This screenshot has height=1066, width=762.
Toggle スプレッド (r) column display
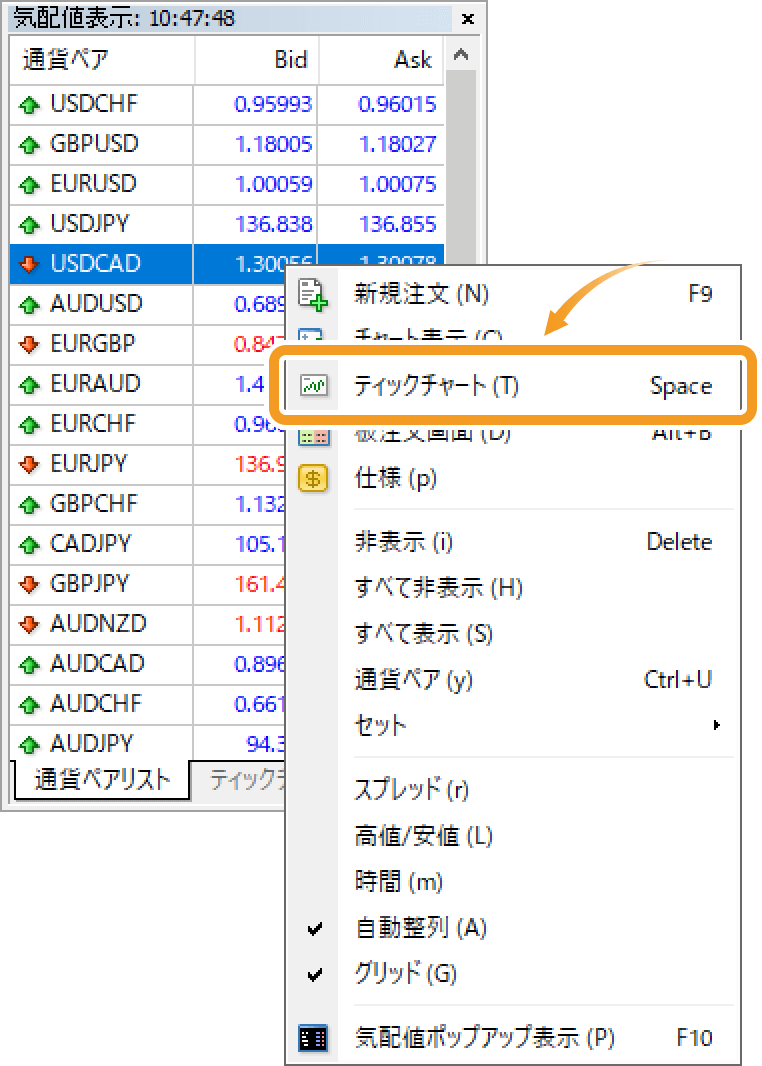coord(513,789)
